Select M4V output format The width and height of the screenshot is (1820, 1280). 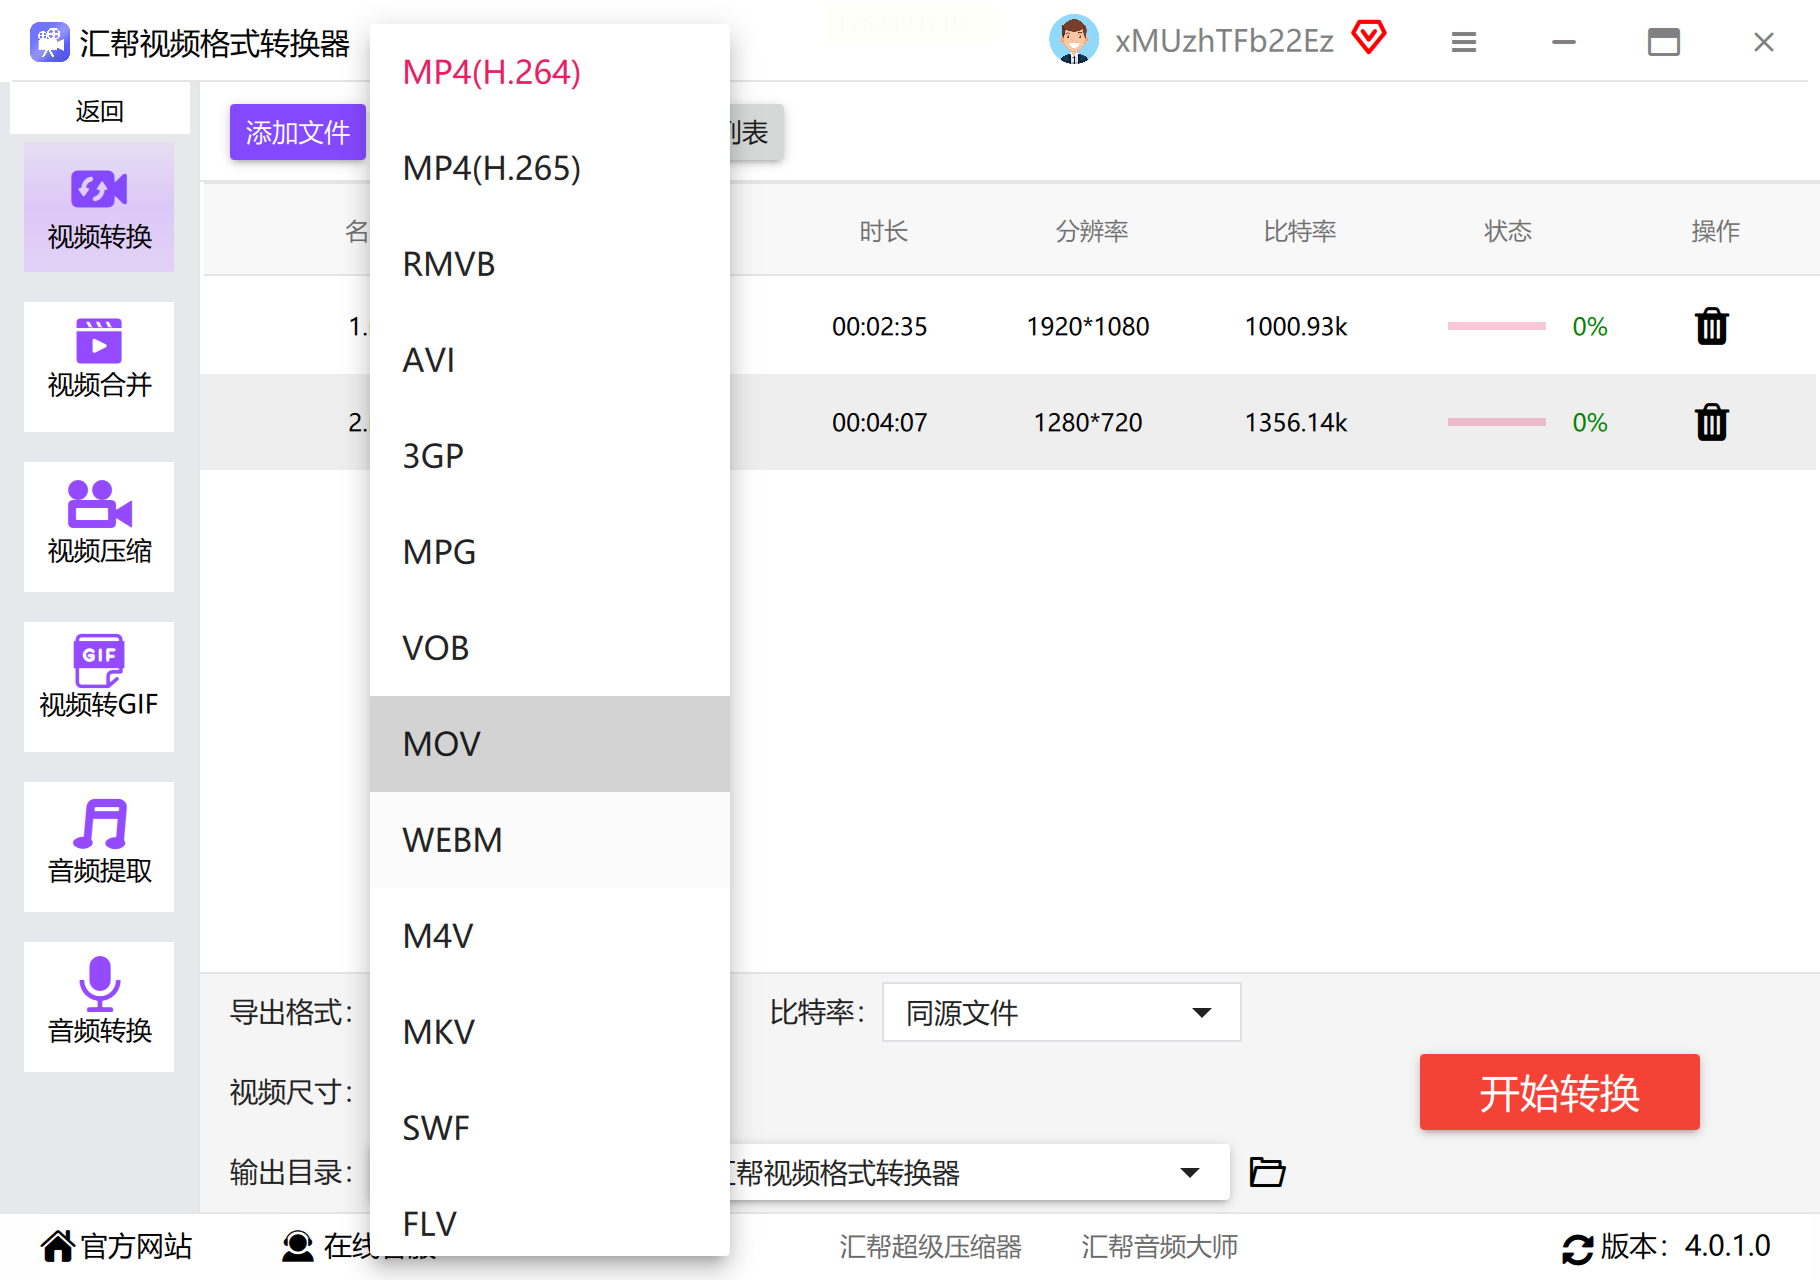[550, 936]
